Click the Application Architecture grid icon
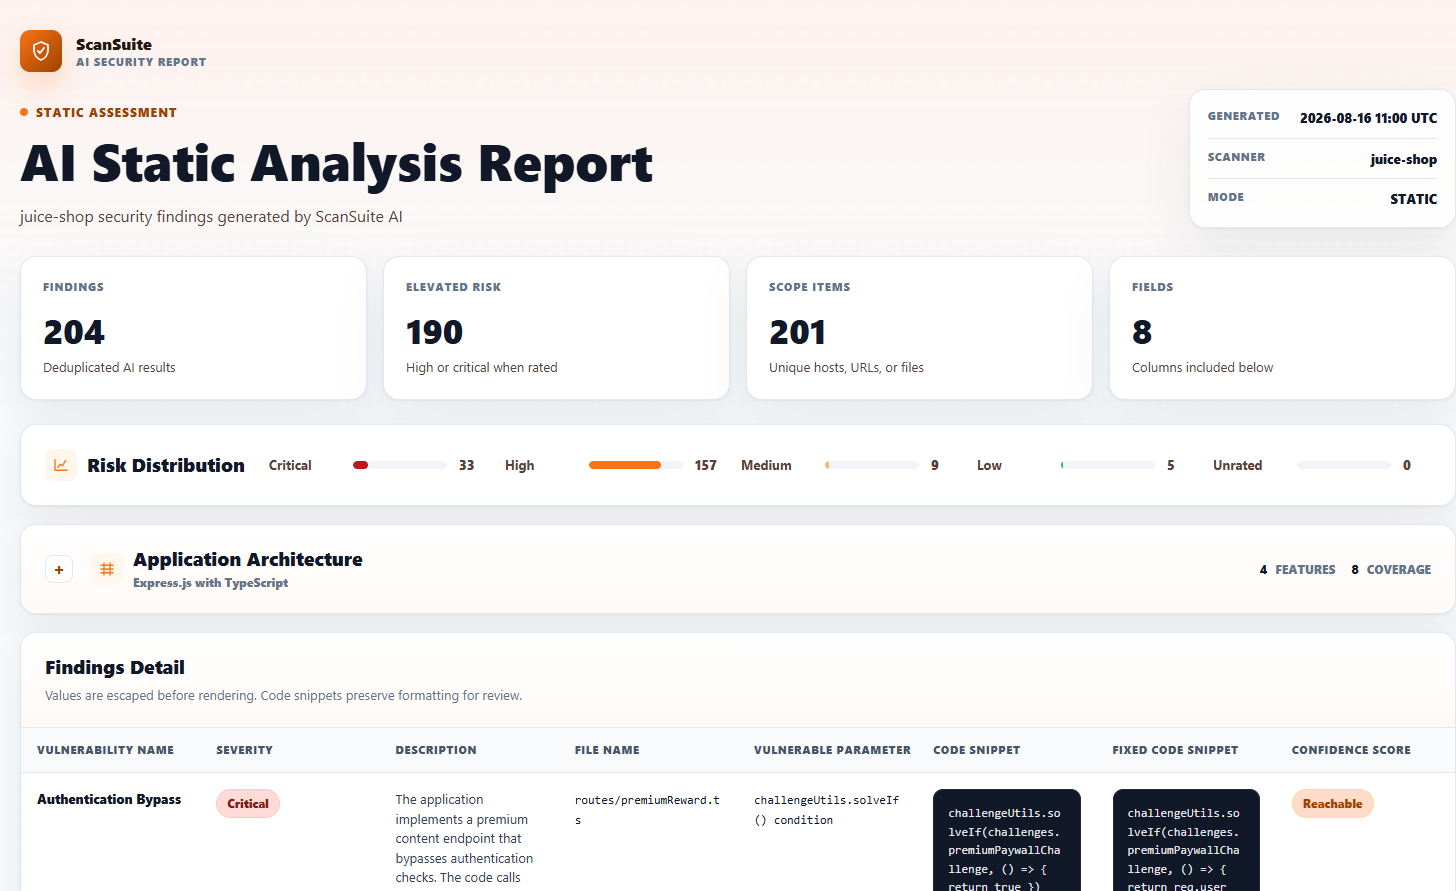1456x891 pixels. (107, 569)
